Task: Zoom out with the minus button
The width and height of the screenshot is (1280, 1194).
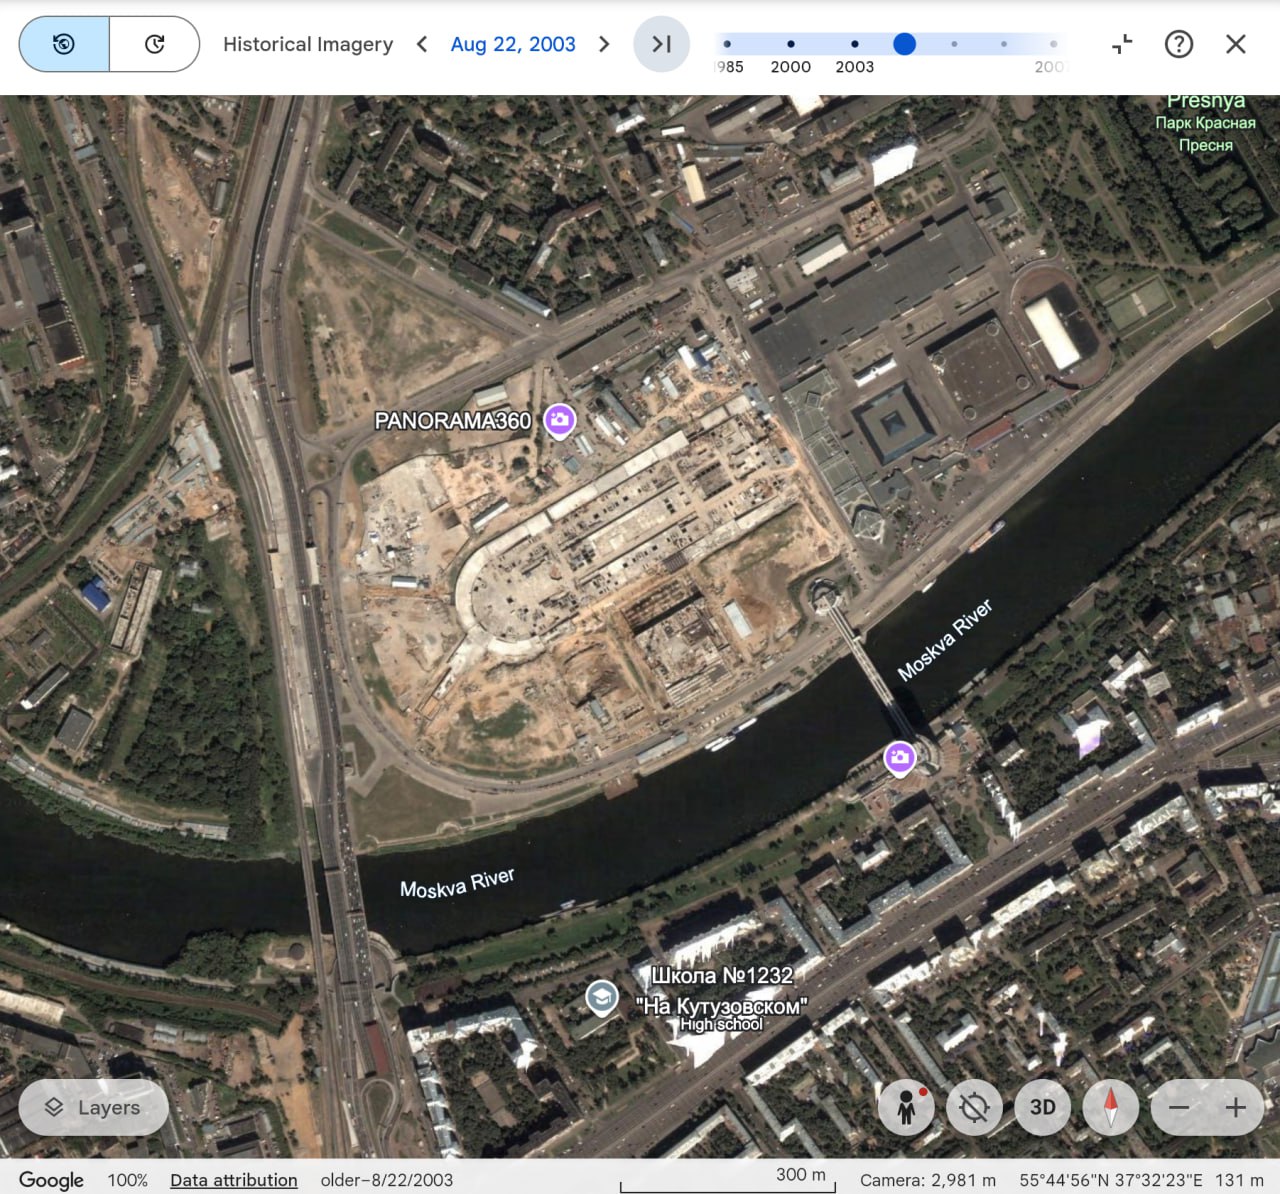Action: point(1179,1107)
